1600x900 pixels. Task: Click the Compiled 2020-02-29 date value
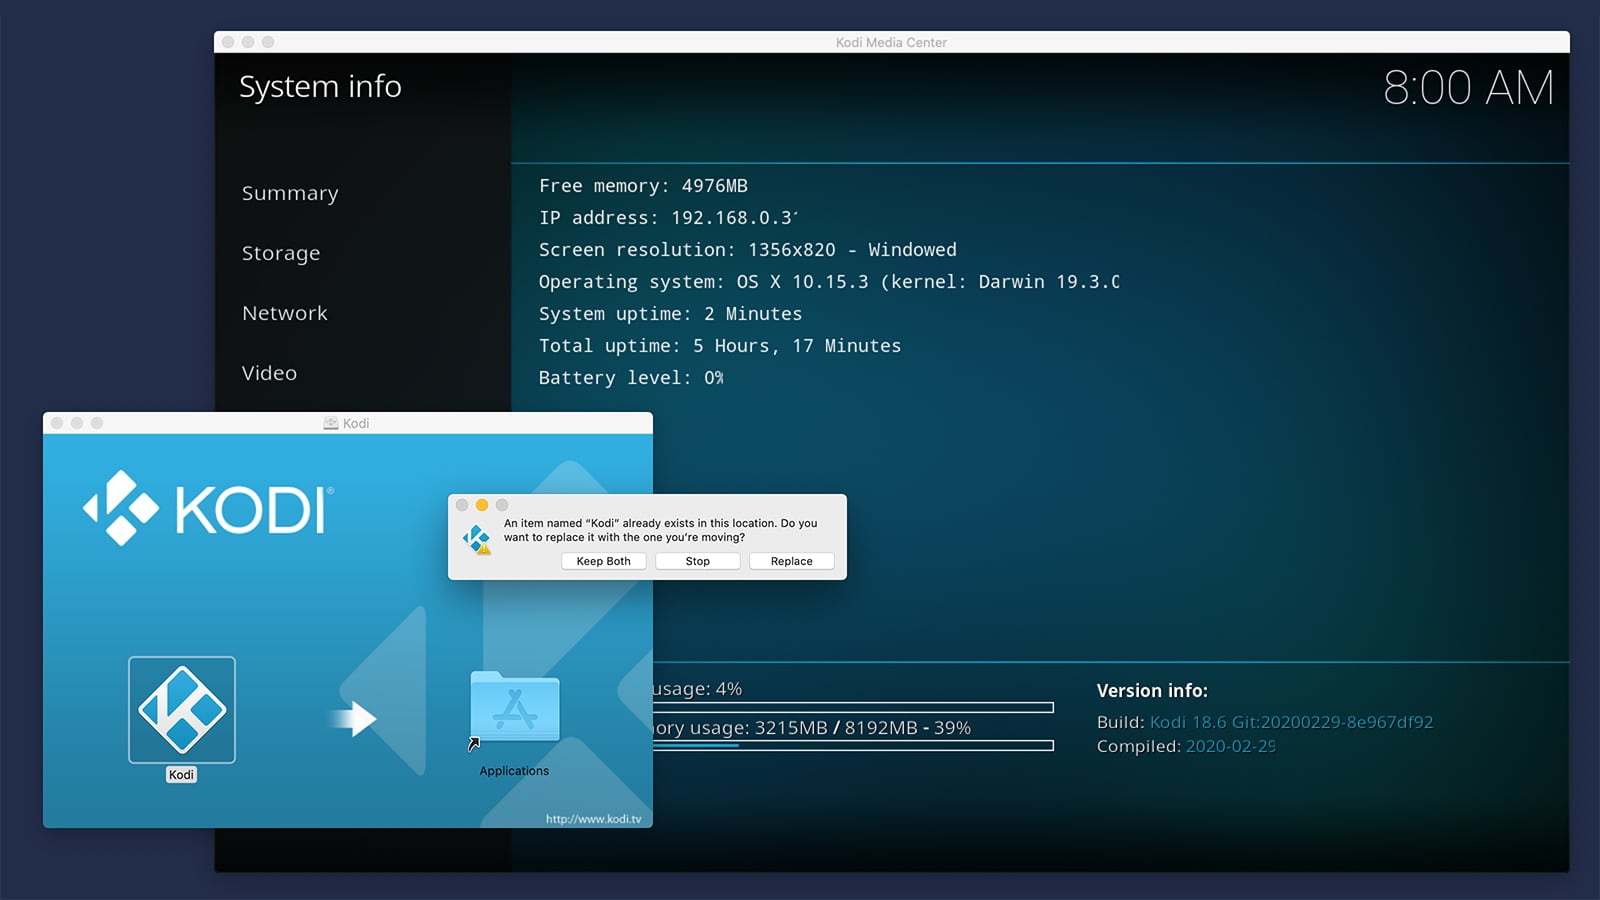click(x=1230, y=746)
